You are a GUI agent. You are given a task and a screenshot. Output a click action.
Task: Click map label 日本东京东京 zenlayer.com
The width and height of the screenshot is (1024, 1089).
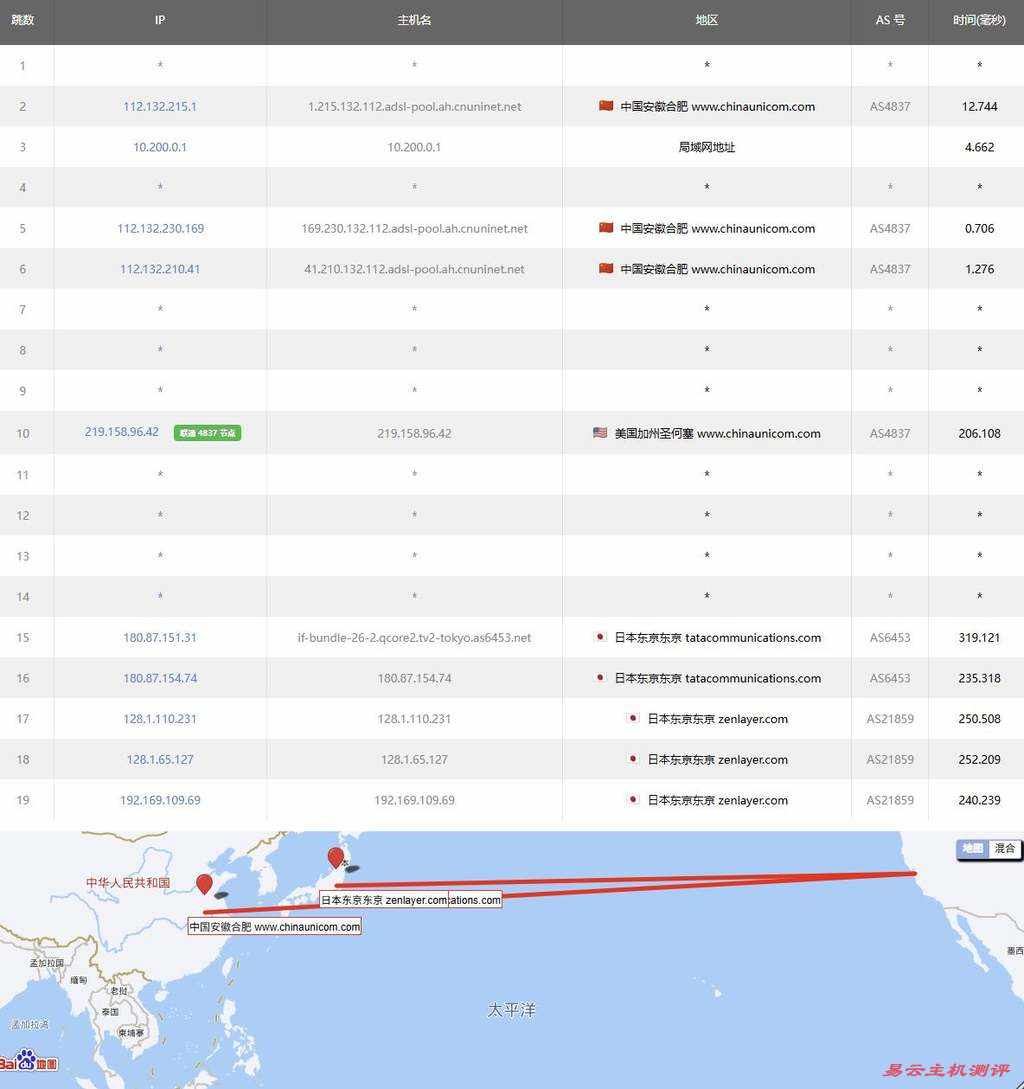(384, 900)
